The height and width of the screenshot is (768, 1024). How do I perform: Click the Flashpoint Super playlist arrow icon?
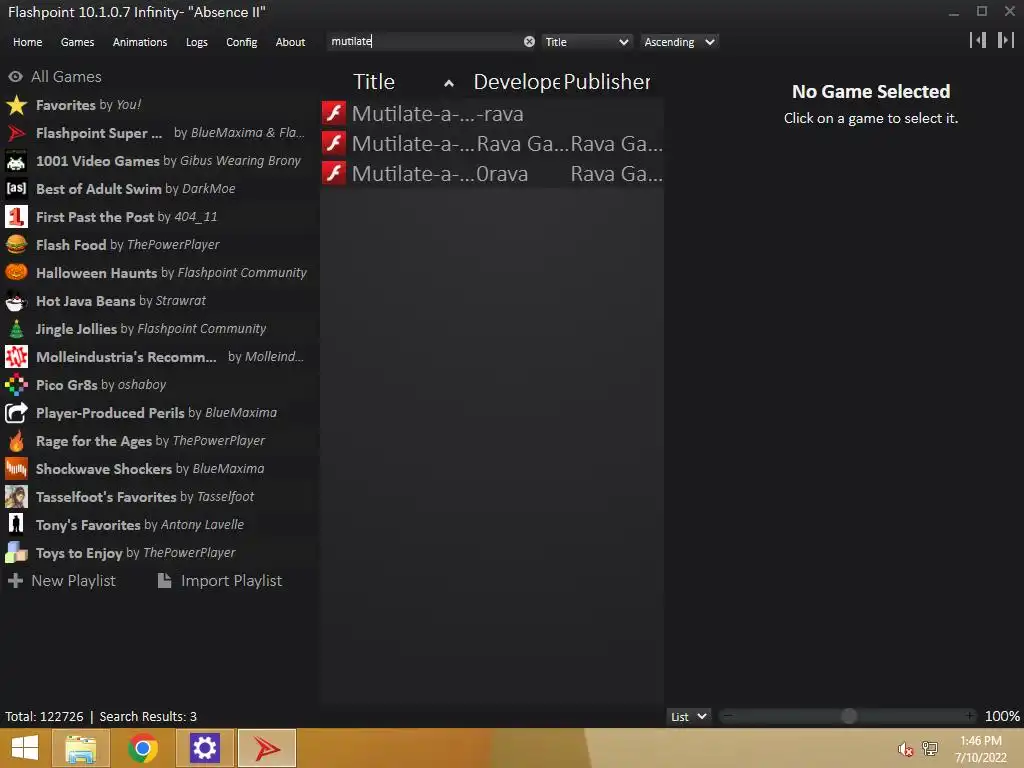click(x=16, y=133)
